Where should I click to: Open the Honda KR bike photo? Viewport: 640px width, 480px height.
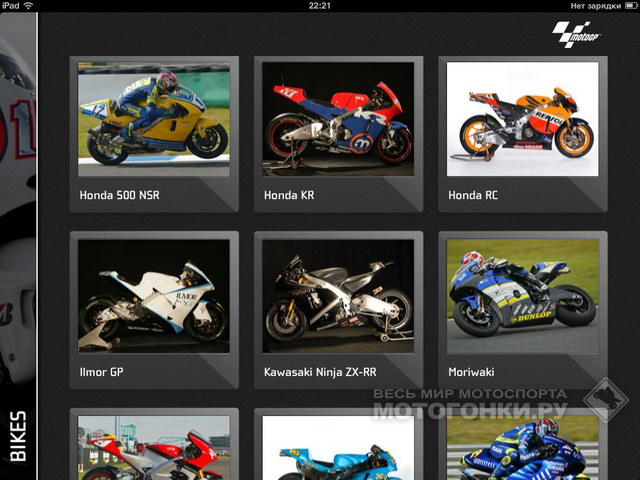click(x=338, y=119)
